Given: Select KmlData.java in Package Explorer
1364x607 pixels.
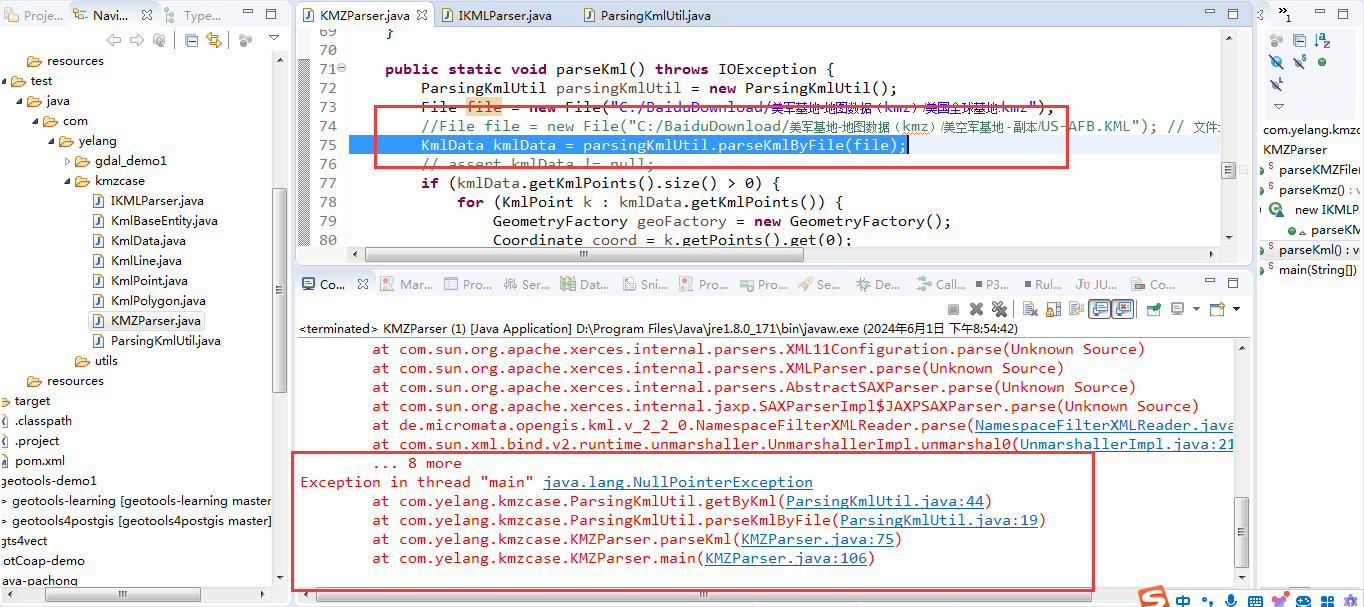Looking at the screenshot, I should click(x=149, y=240).
